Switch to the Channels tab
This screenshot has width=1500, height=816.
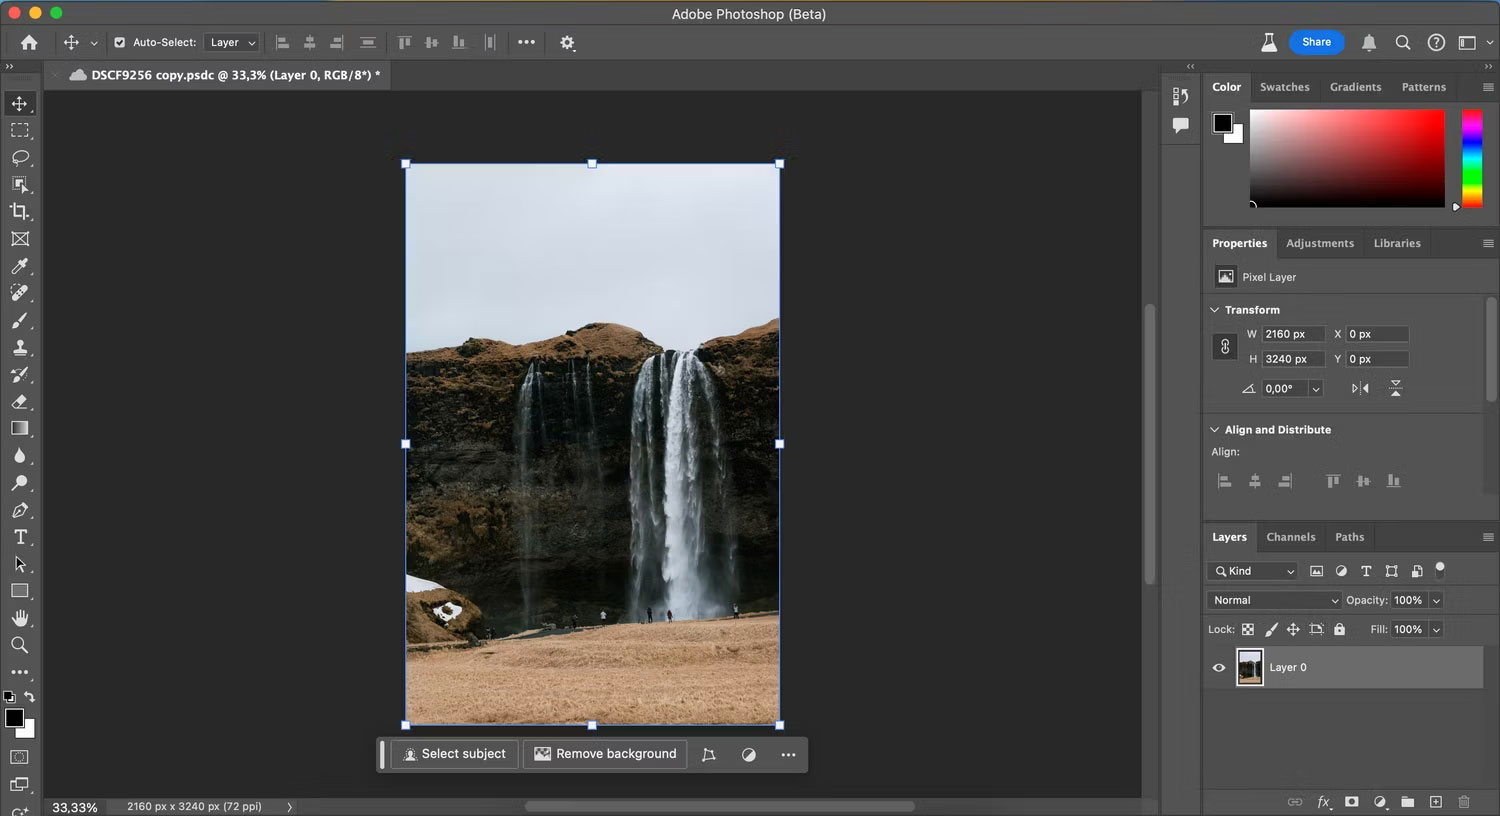[x=1290, y=537]
